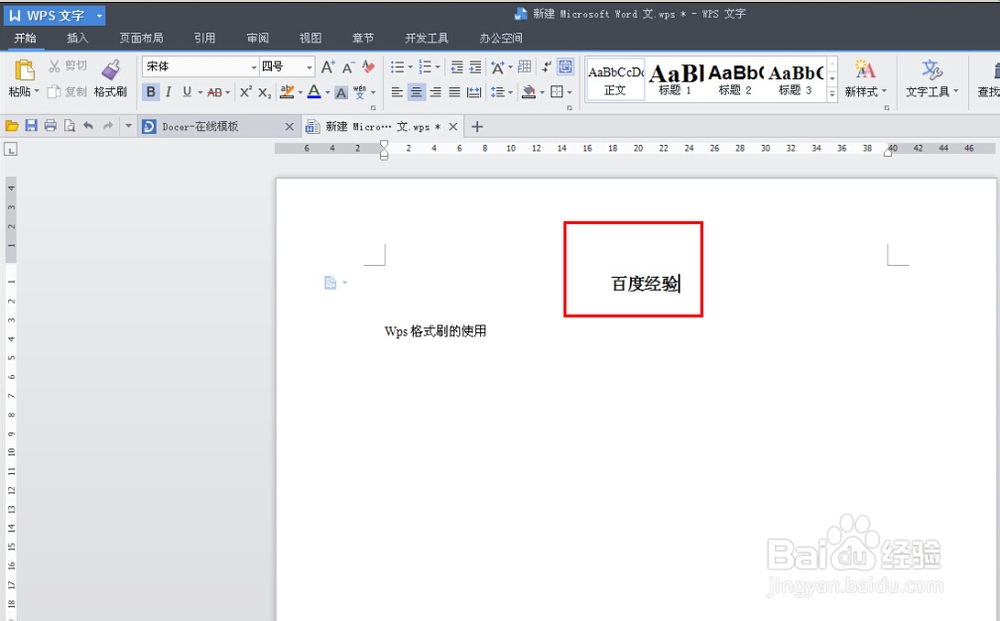The width and height of the screenshot is (1000, 621).
Task: Click the decrease indent icon
Action: coord(457,67)
